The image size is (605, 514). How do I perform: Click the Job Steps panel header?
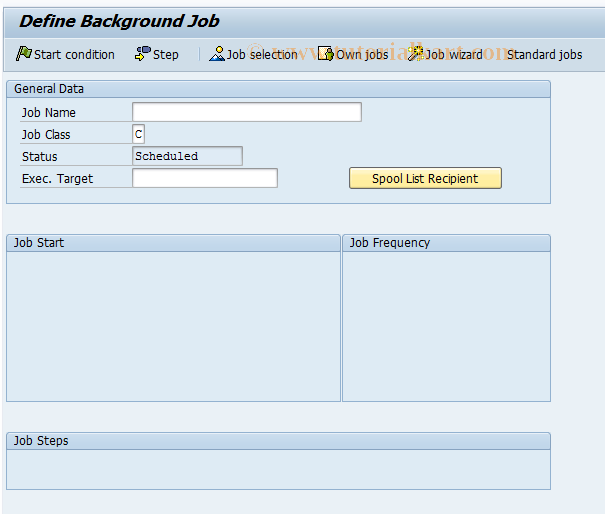coord(279,441)
